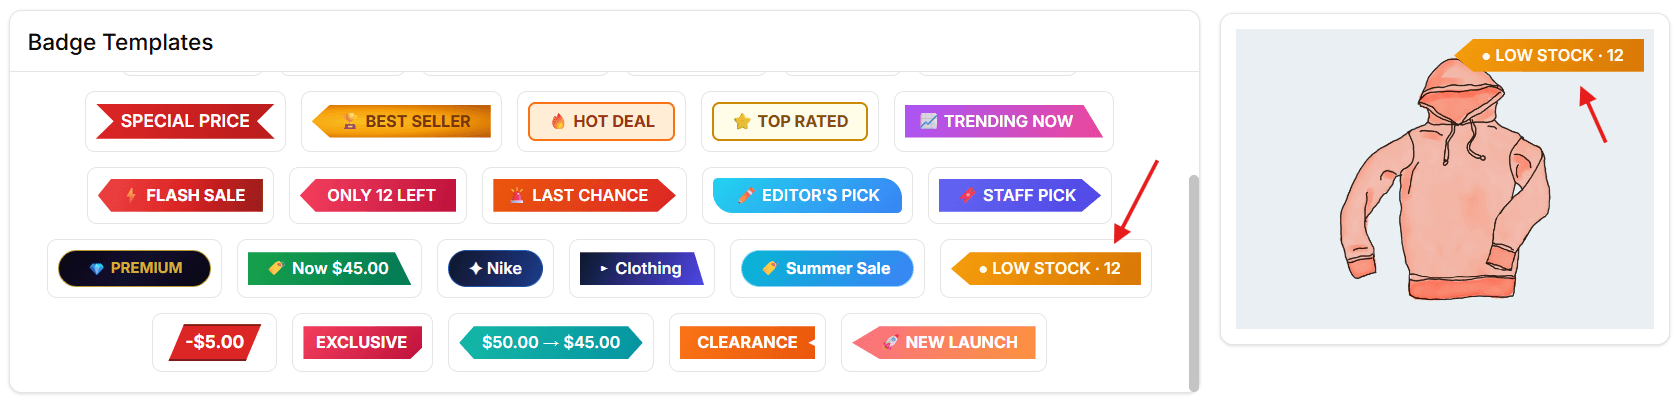This screenshot has width=1677, height=416.
Task: Pick the $50.00 → $45.00 price badge
Action: 551,342
